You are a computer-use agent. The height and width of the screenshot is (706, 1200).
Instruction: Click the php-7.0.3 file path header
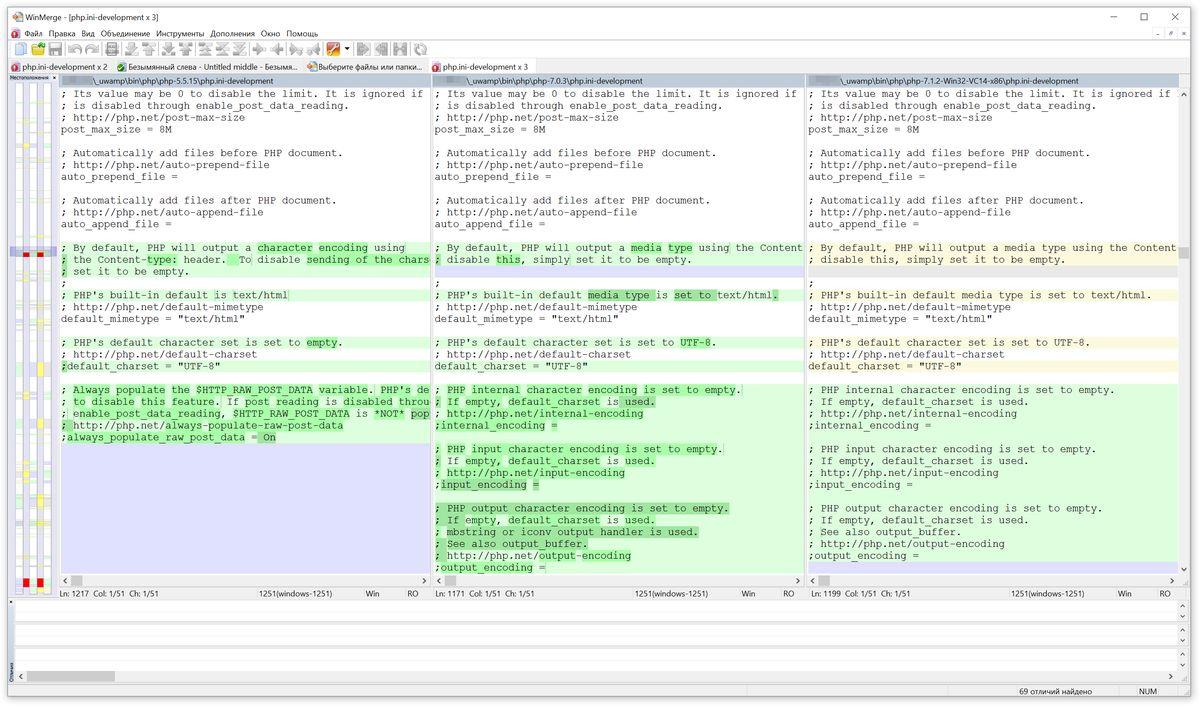[x=619, y=80]
